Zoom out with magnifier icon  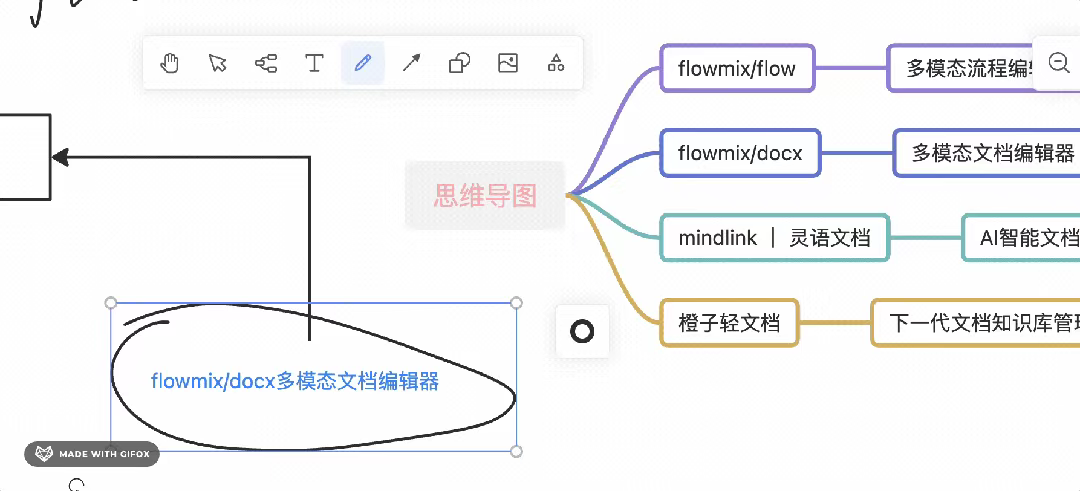tap(1059, 63)
